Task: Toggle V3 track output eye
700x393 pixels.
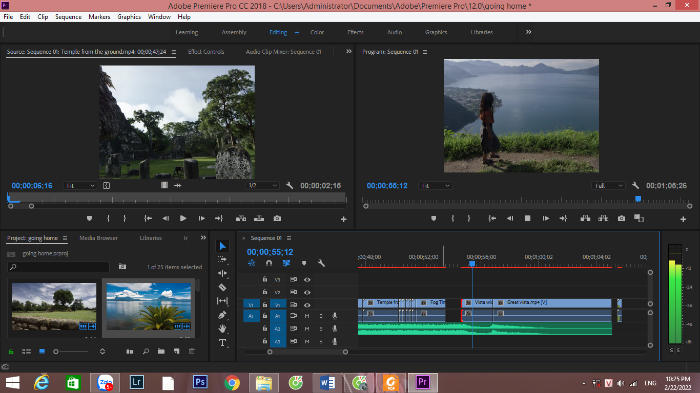Action: pos(307,280)
